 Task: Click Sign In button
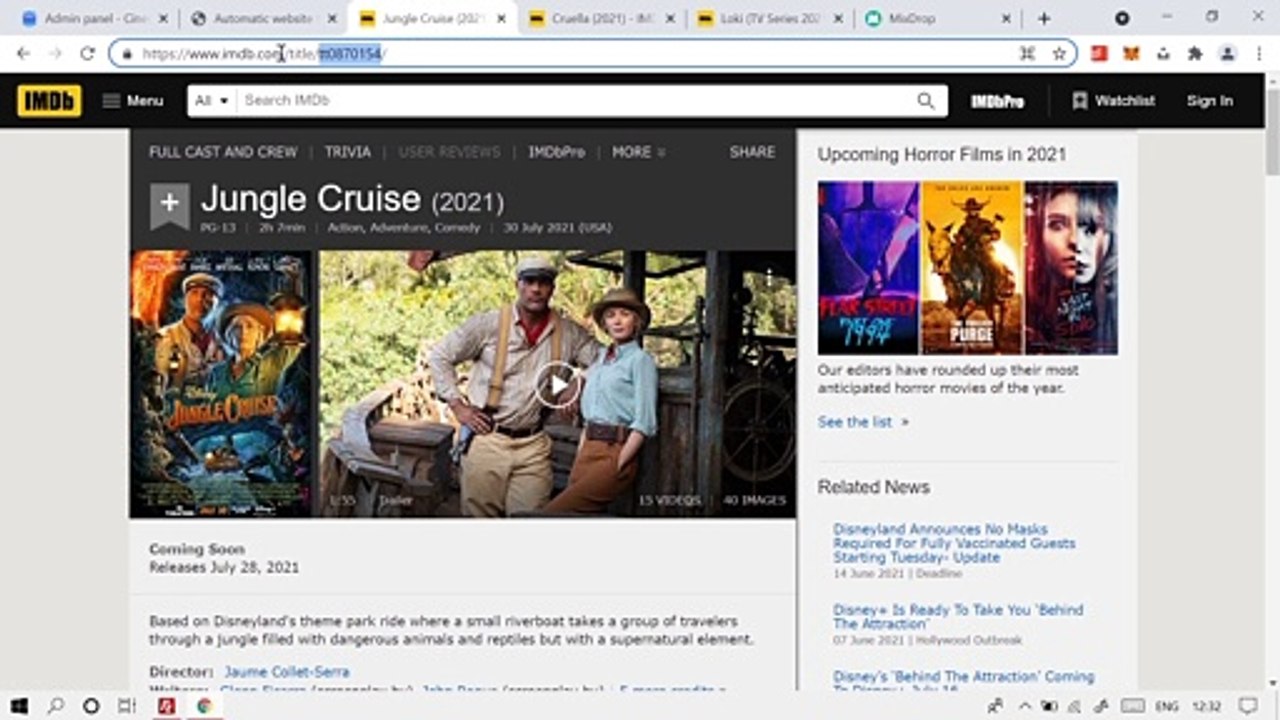pos(1209,100)
